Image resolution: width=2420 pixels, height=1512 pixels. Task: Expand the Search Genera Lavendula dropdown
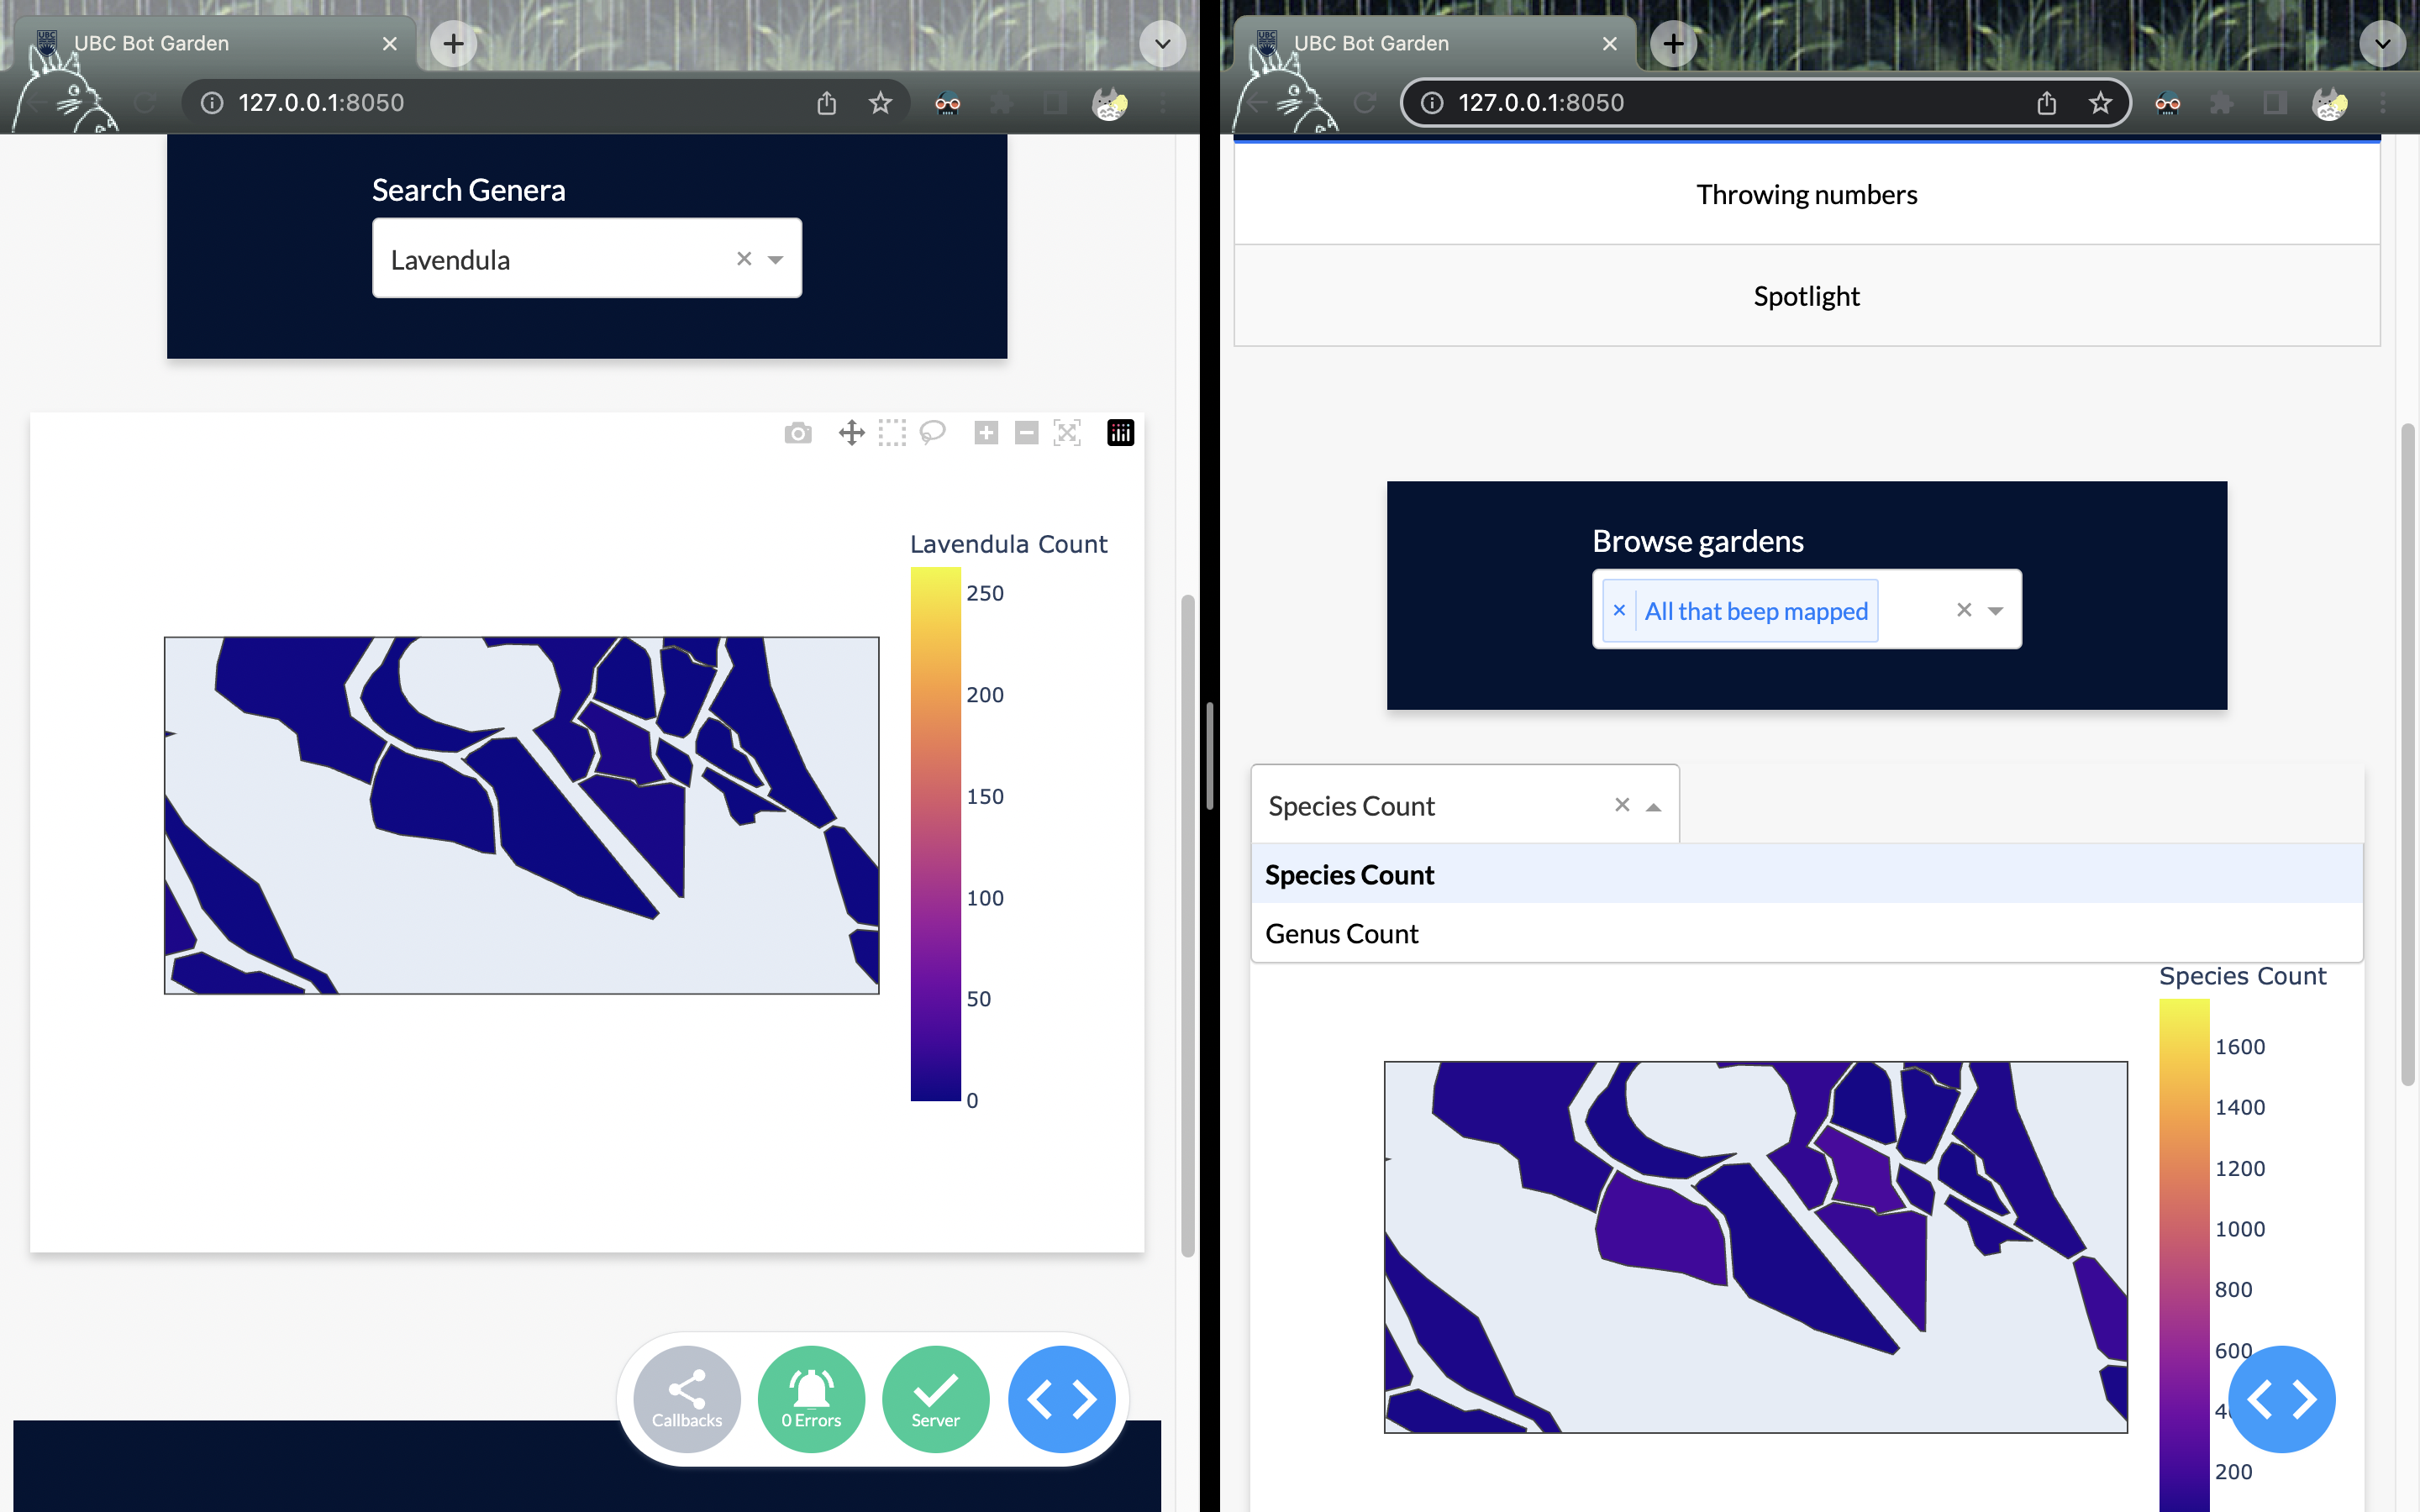775,260
